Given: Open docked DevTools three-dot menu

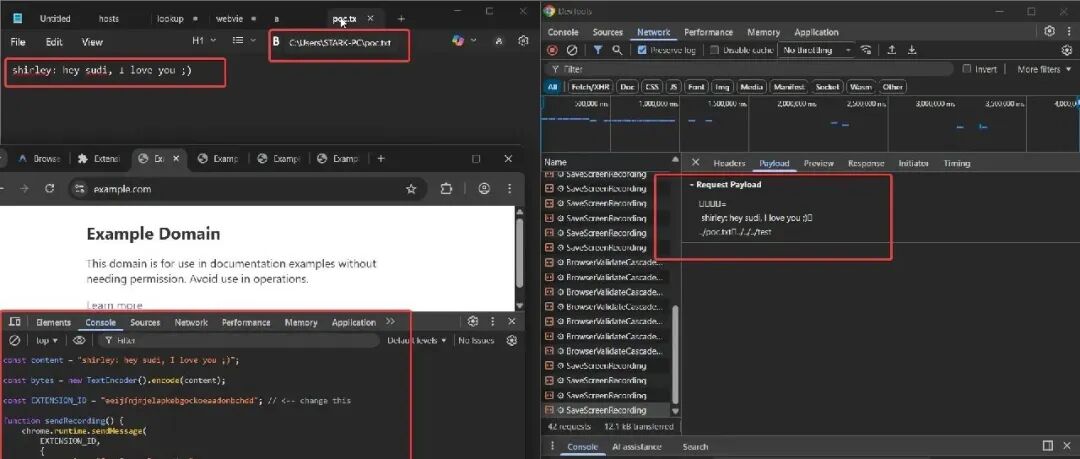Looking at the screenshot, I should (492, 322).
